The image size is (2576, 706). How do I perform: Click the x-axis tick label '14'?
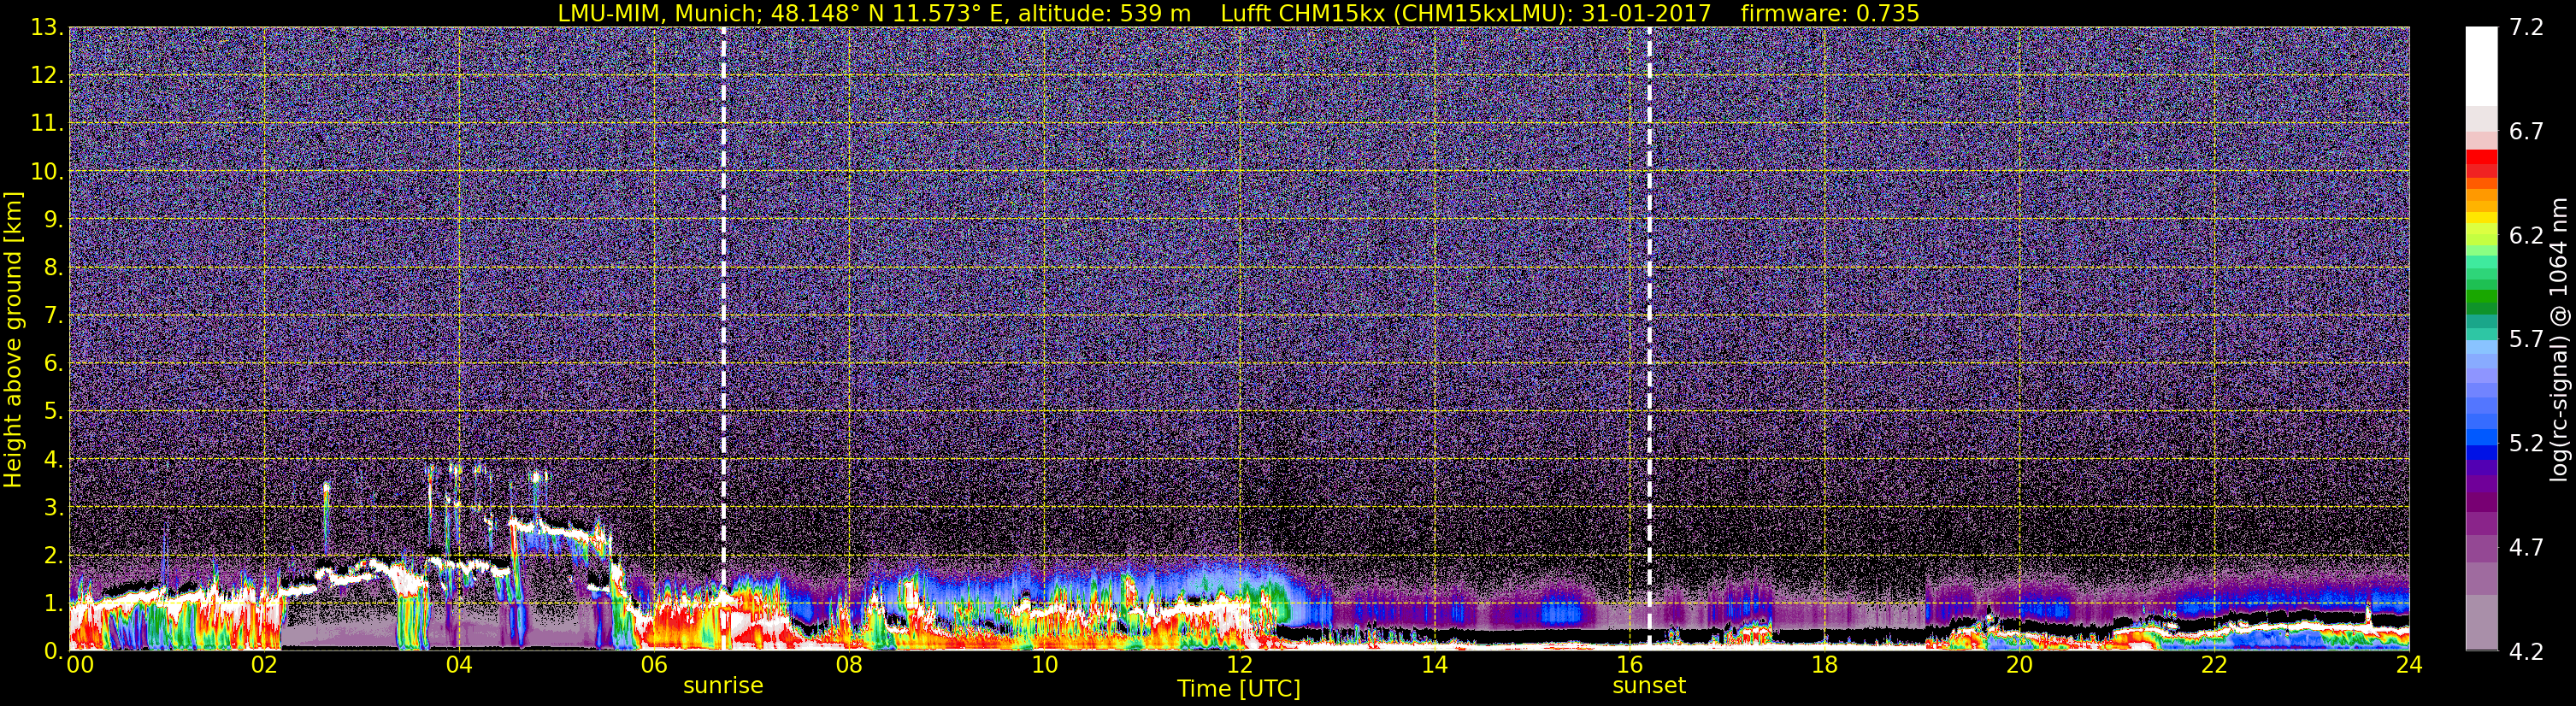point(1434,665)
